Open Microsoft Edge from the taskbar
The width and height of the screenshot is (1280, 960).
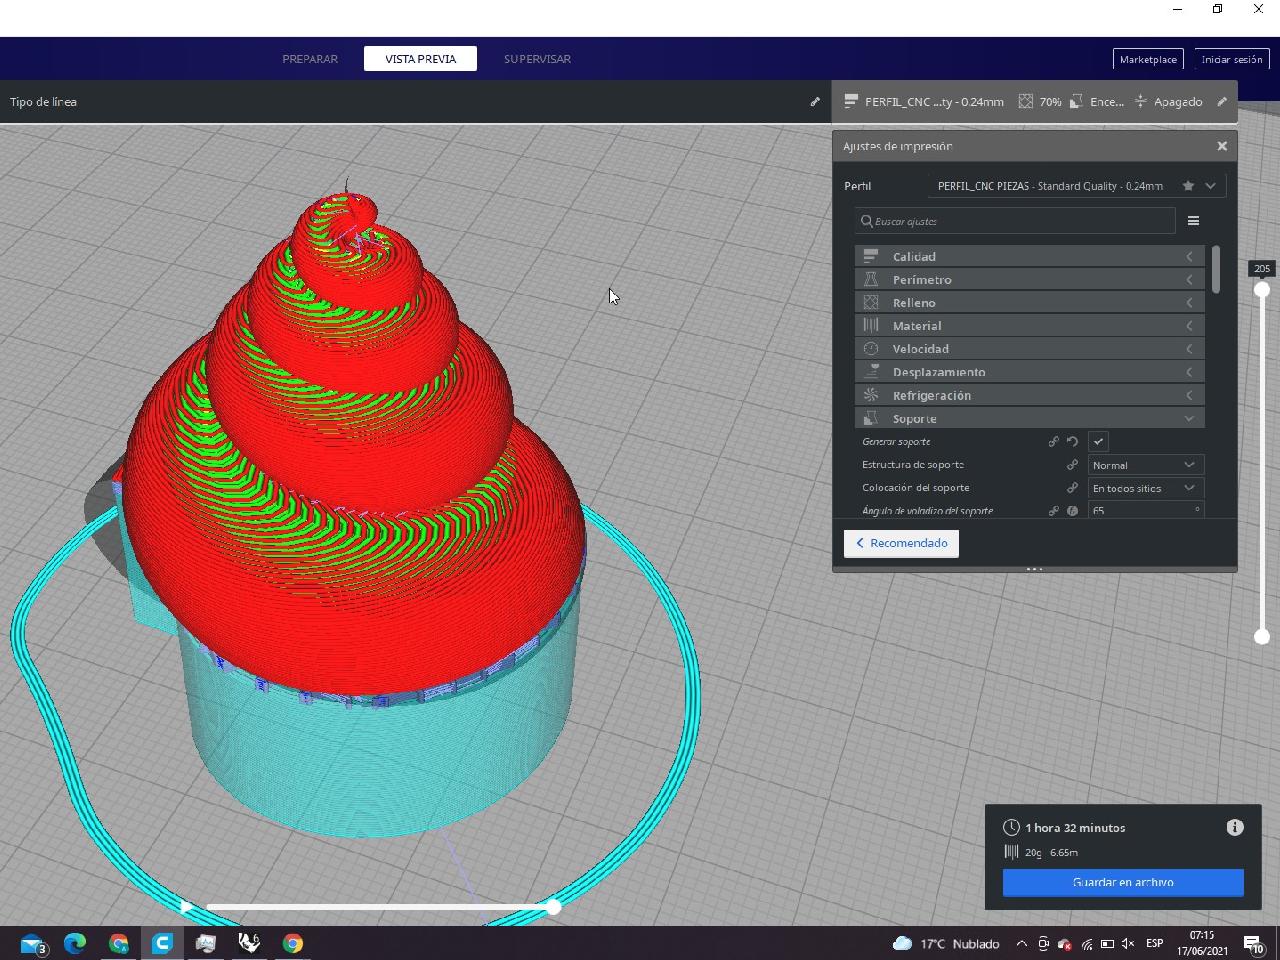[75, 943]
